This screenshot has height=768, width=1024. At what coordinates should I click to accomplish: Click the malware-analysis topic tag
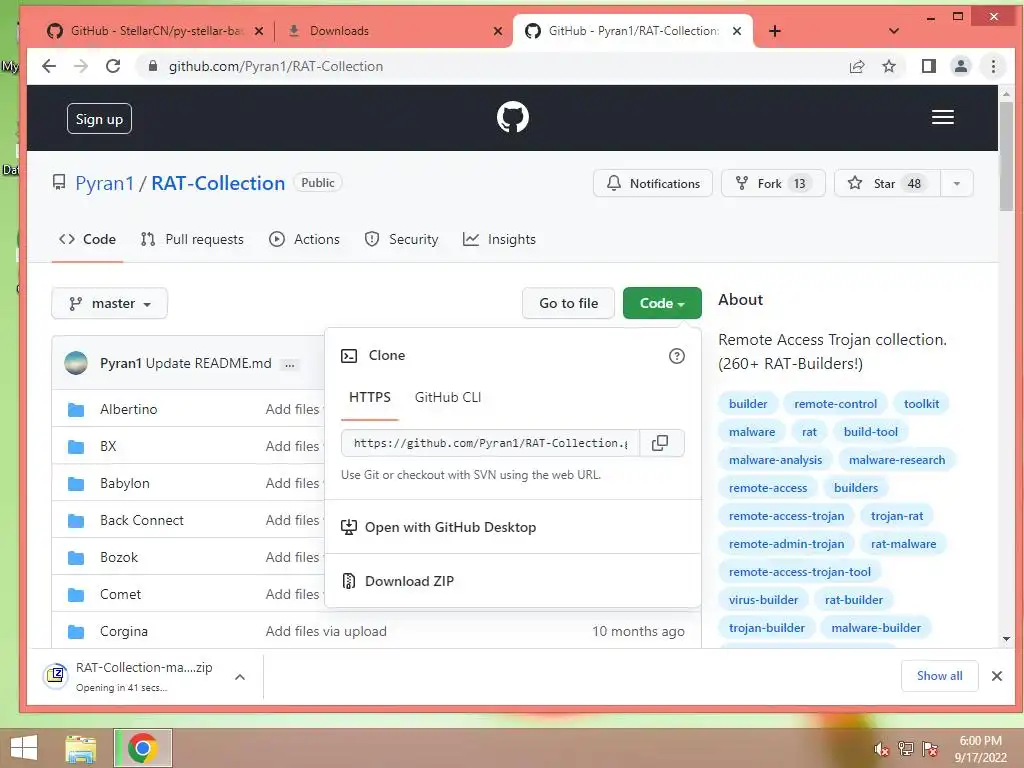click(775, 460)
